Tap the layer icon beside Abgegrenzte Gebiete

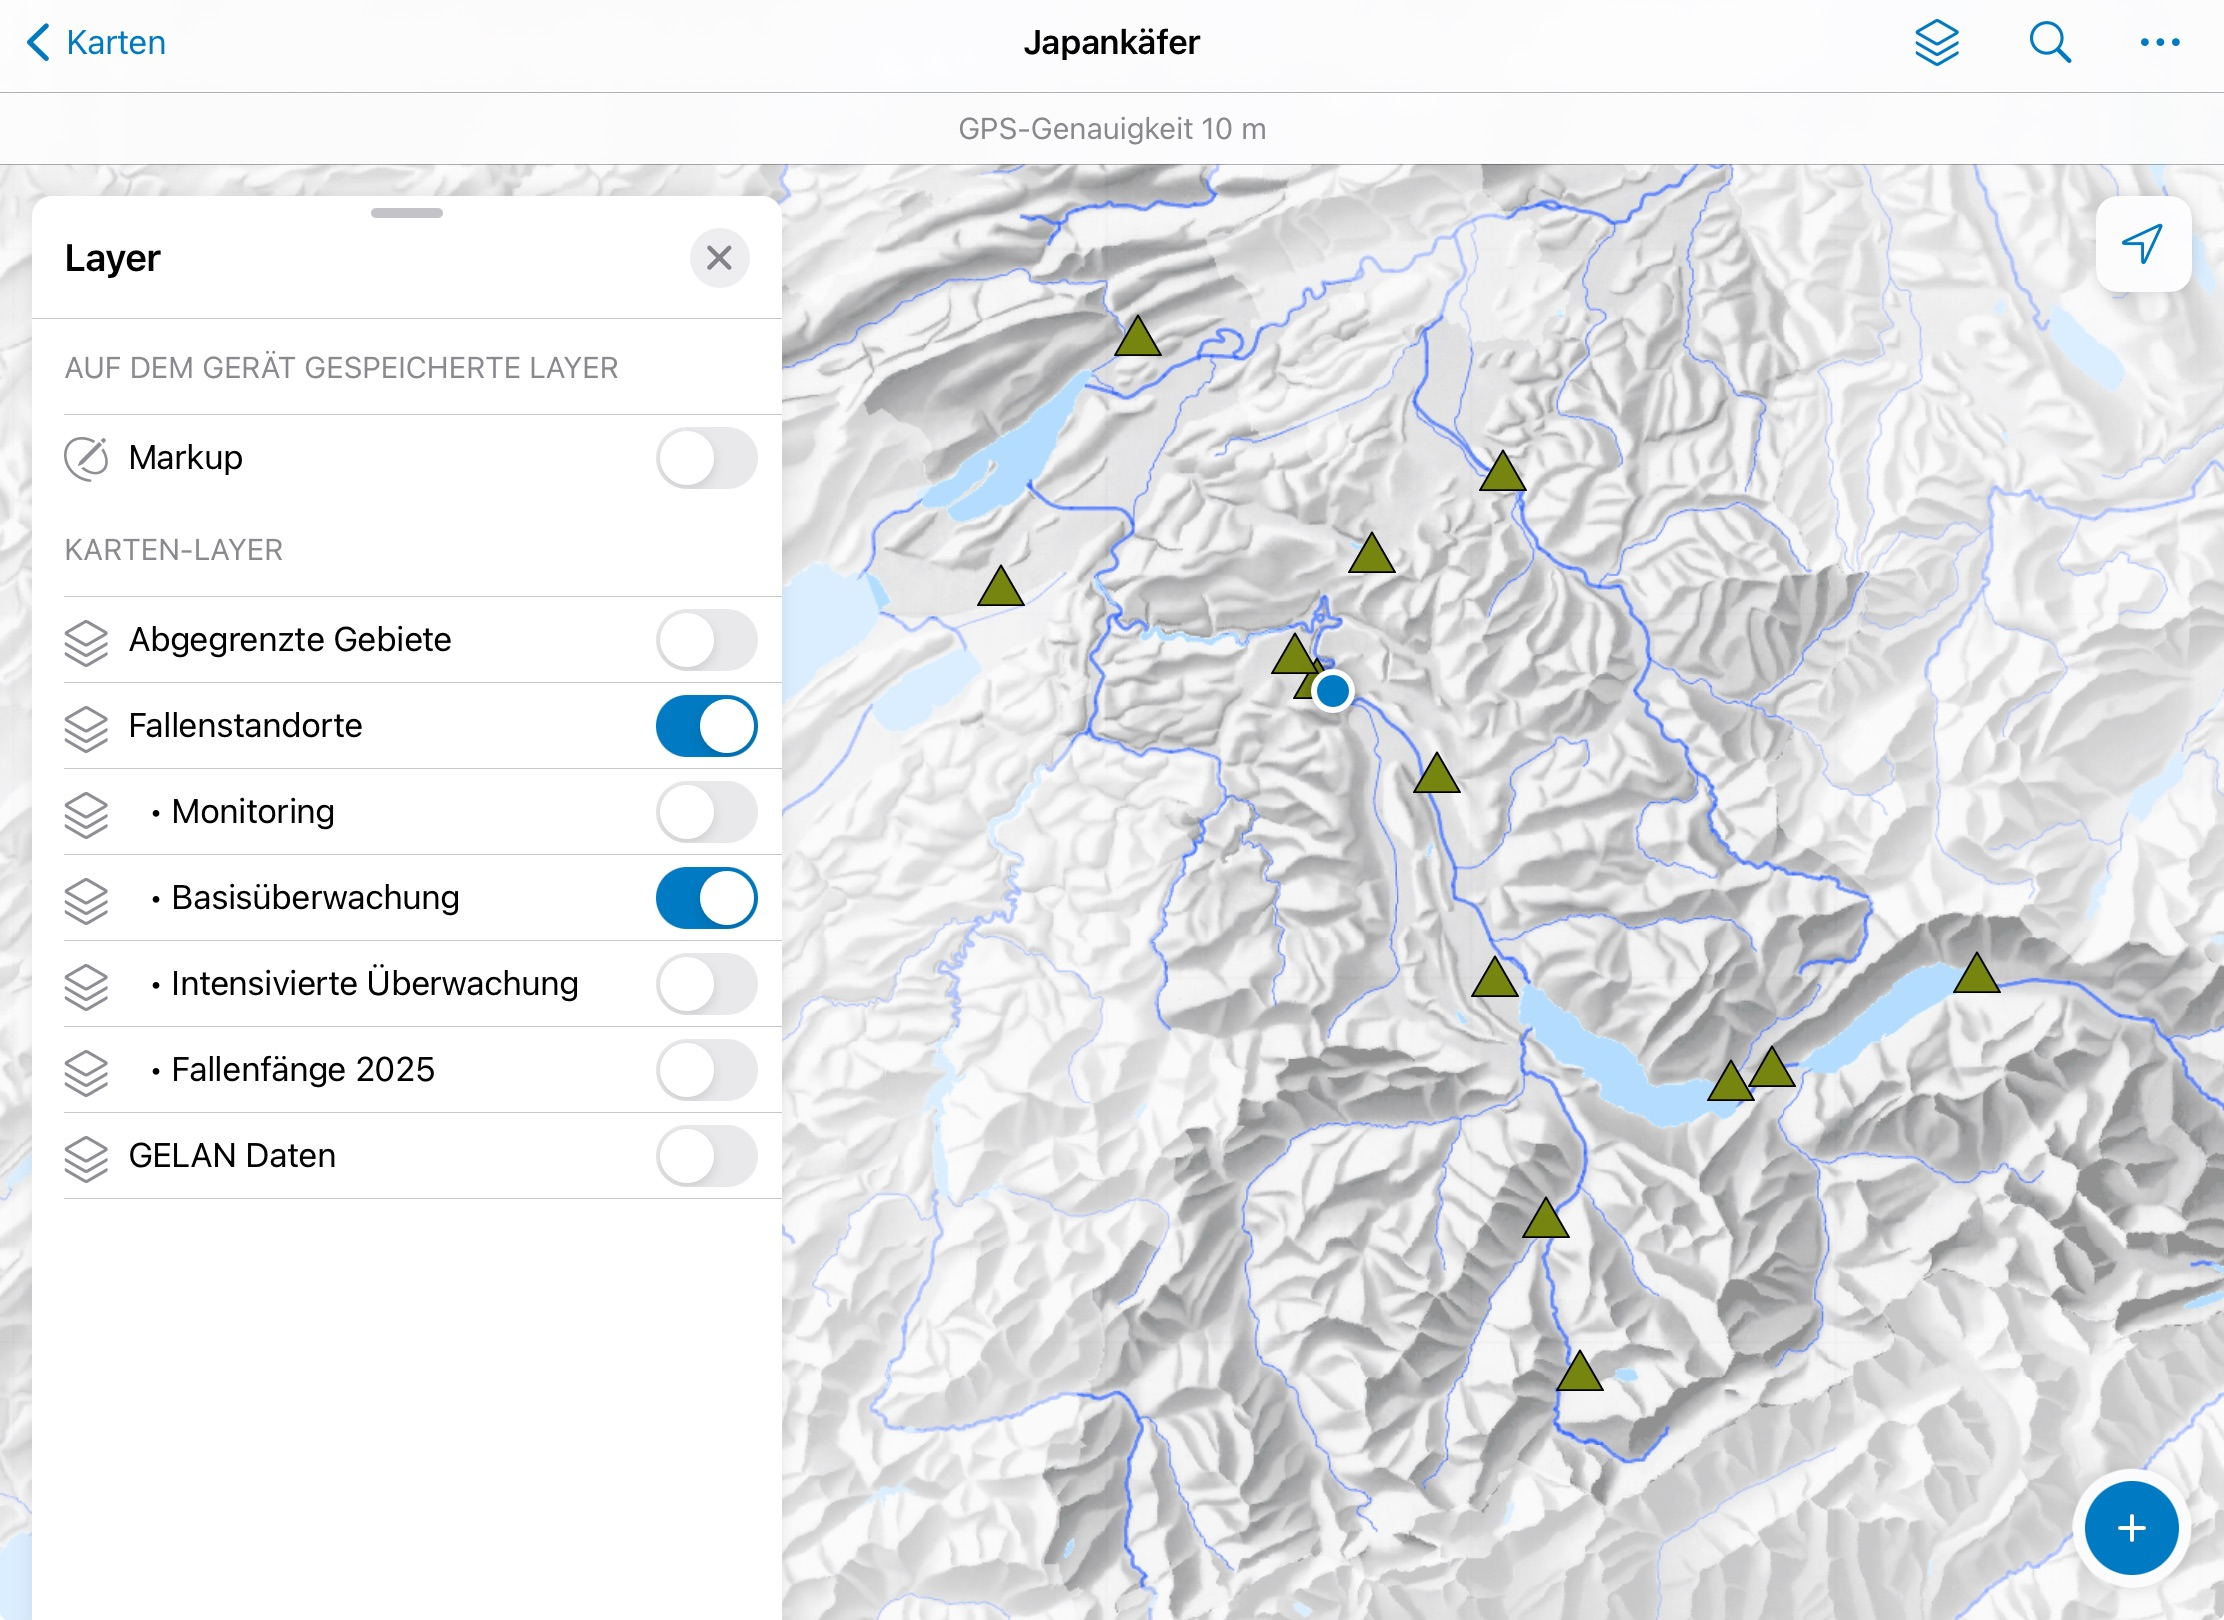click(x=86, y=641)
